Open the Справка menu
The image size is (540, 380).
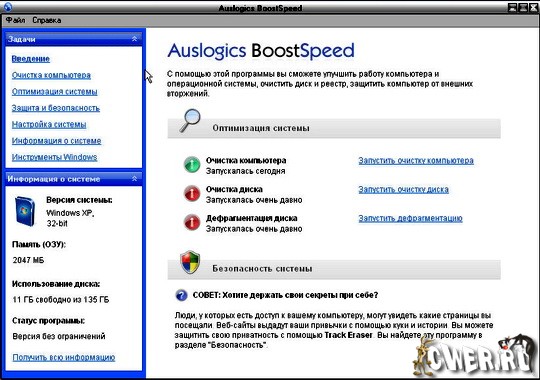pos(47,20)
